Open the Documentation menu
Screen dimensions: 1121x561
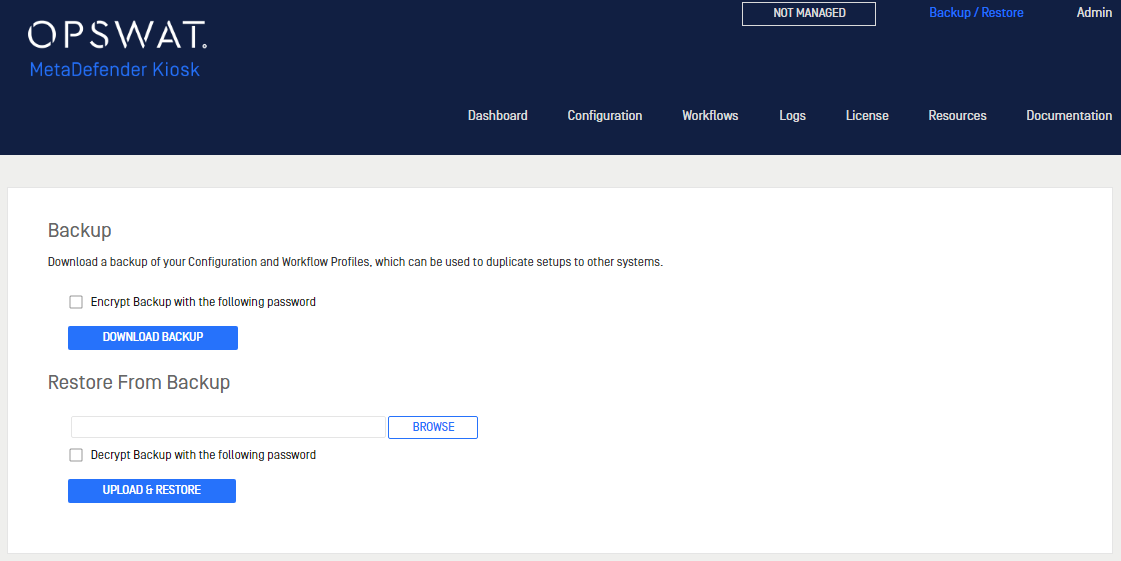coord(1069,116)
